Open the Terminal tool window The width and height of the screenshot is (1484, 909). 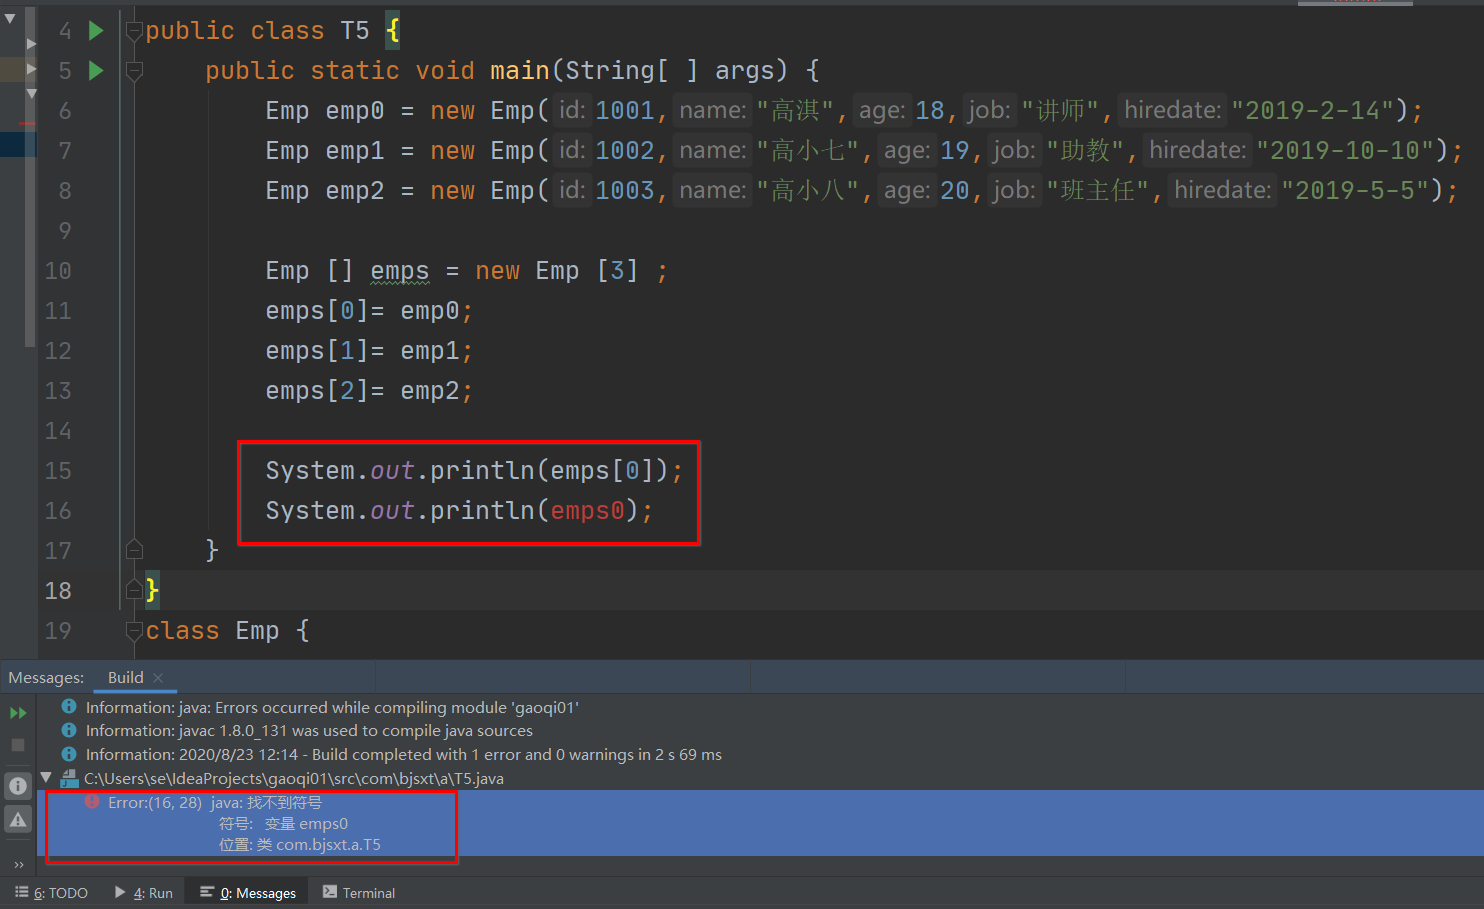click(x=359, y=893)
